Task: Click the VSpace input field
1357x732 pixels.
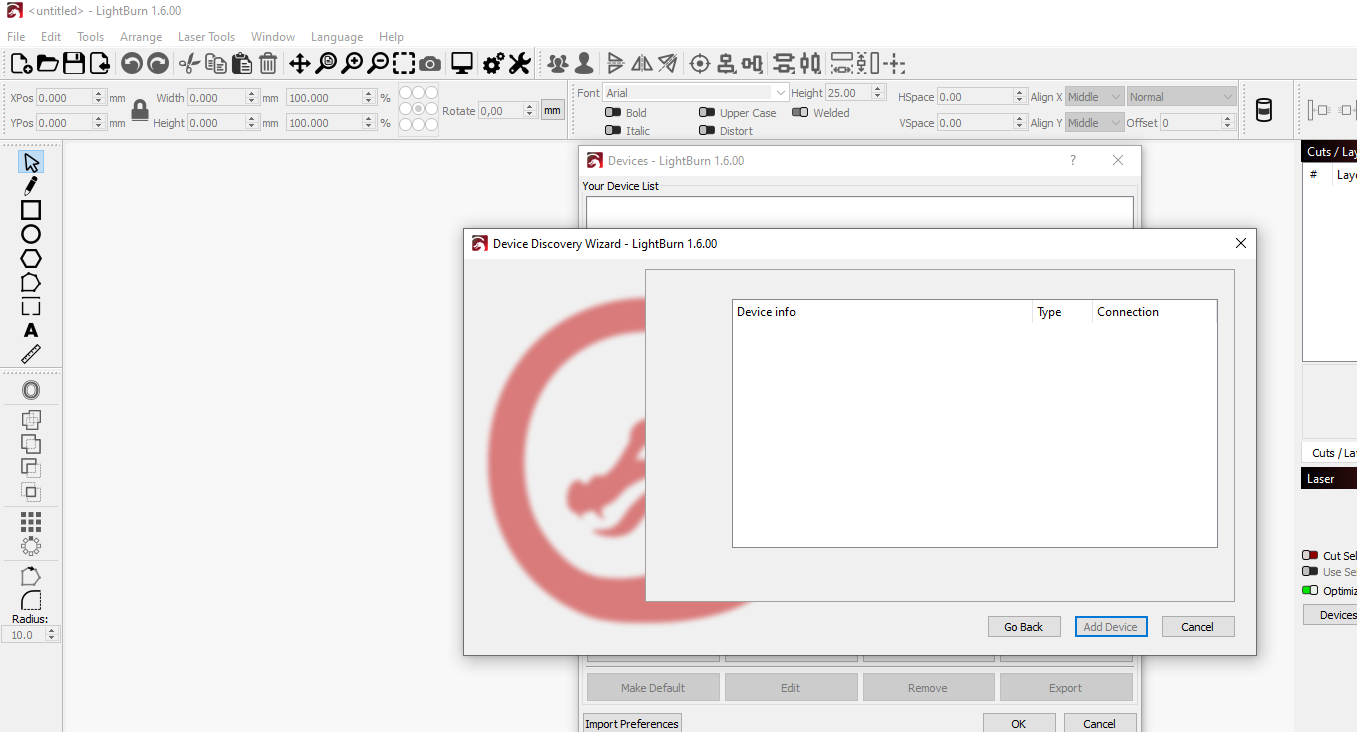Action: (981, 123)
